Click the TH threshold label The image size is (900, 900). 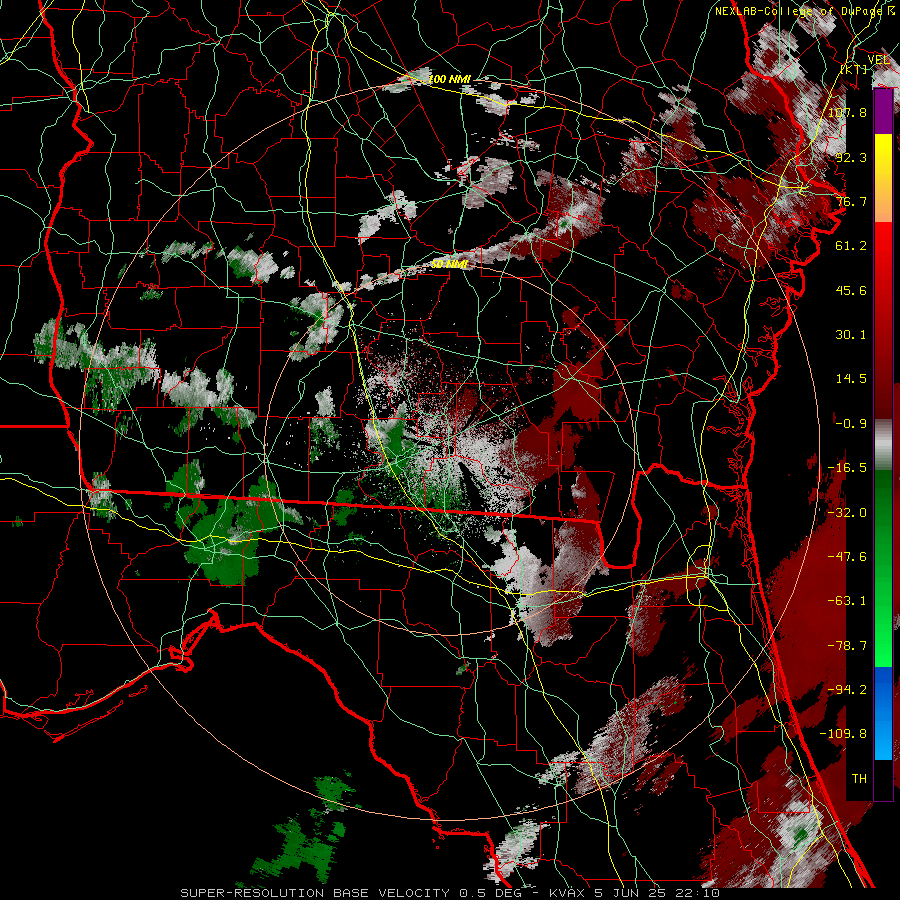point(859,779)
